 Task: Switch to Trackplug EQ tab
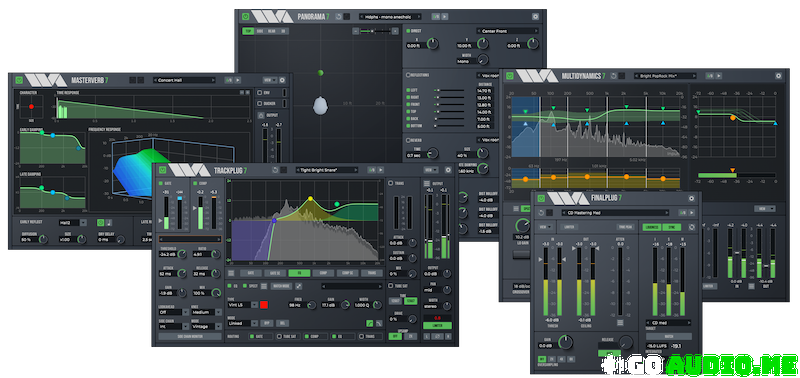click(299, 273)
